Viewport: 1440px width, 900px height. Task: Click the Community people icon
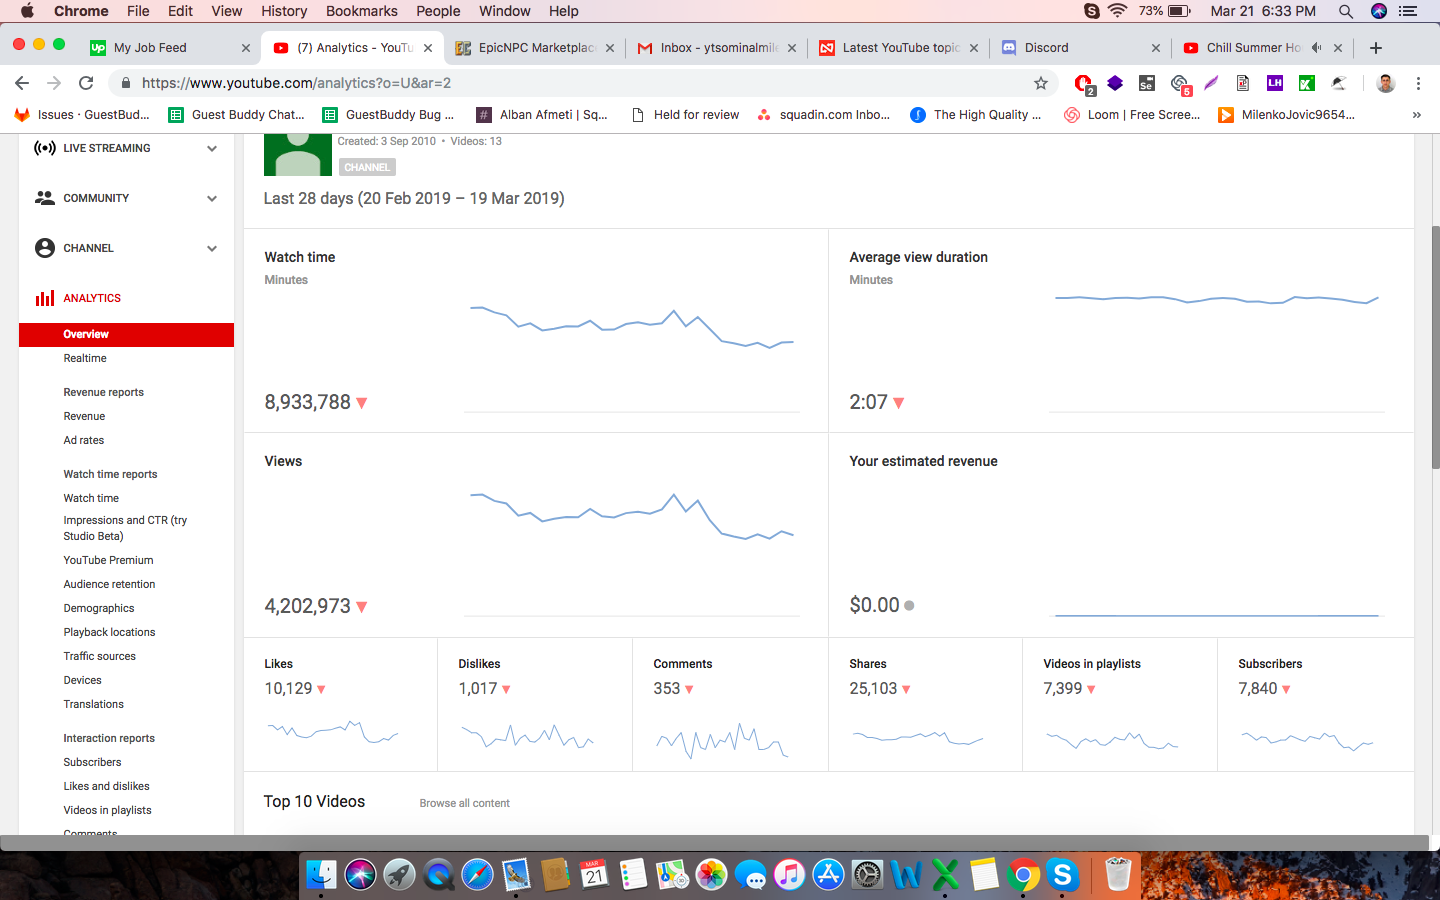45,198
